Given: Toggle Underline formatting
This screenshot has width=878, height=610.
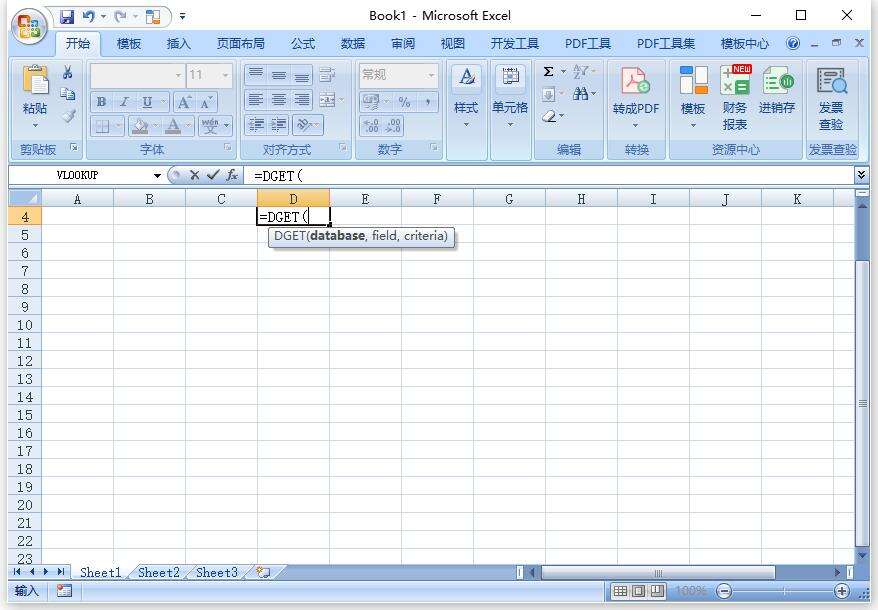Looking at the screenshot, I should pos(147,102).
